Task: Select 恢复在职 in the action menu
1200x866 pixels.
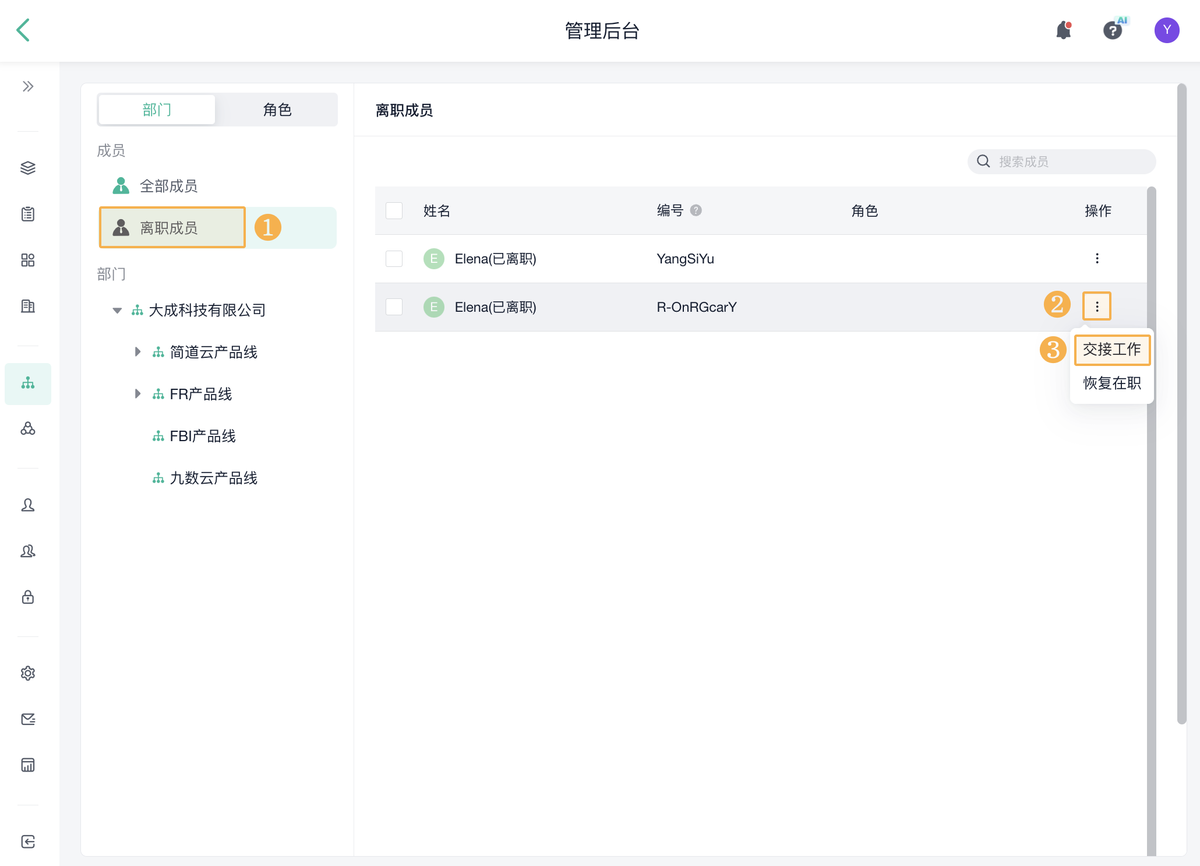Action: 1111,383
